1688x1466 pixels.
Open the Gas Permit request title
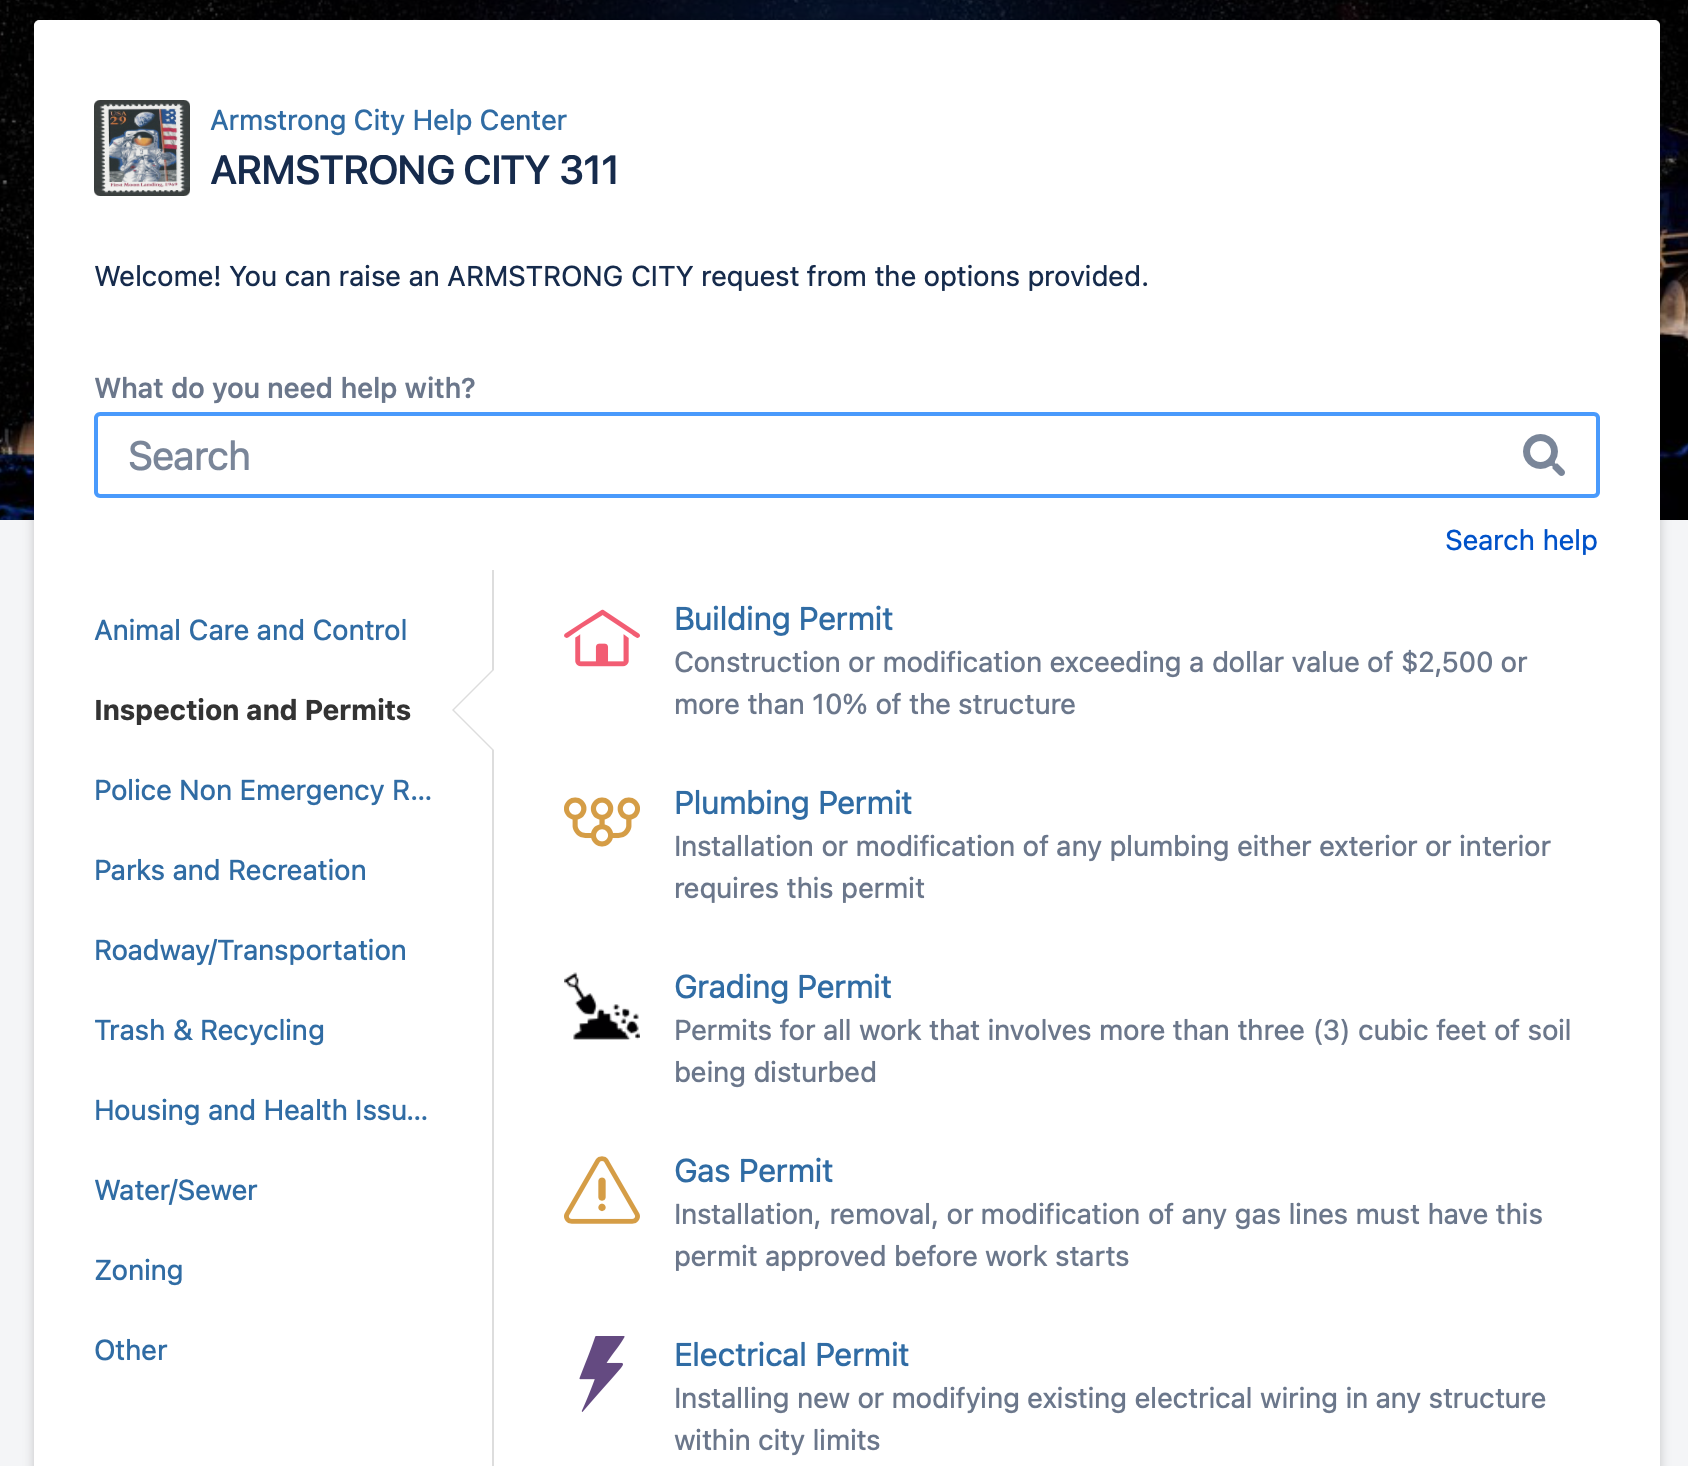point(753,1171)
